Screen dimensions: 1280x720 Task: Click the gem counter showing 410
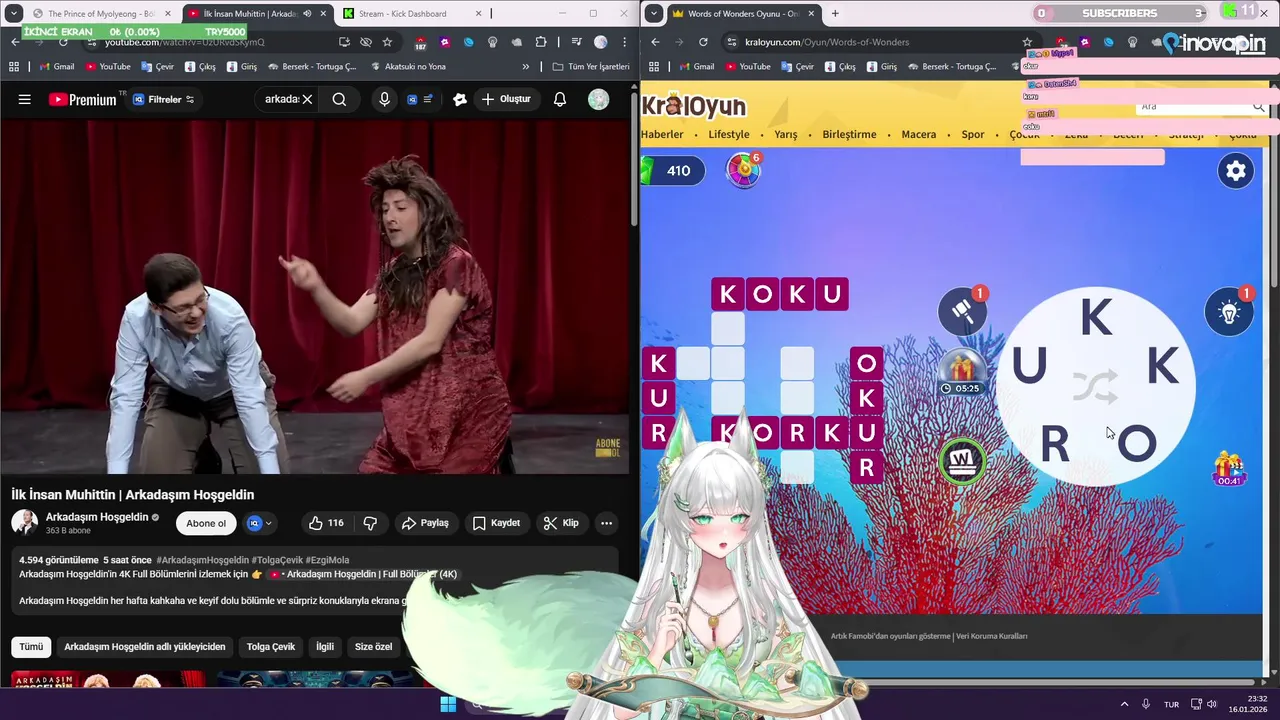pyautogui.click(x=673, y=170)
